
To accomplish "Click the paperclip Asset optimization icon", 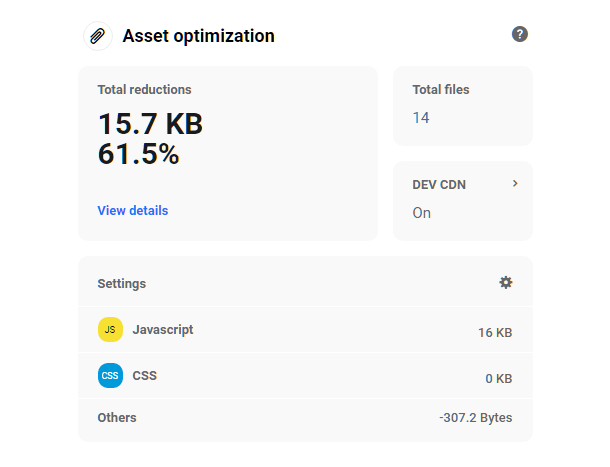I will tap(97, 36).
